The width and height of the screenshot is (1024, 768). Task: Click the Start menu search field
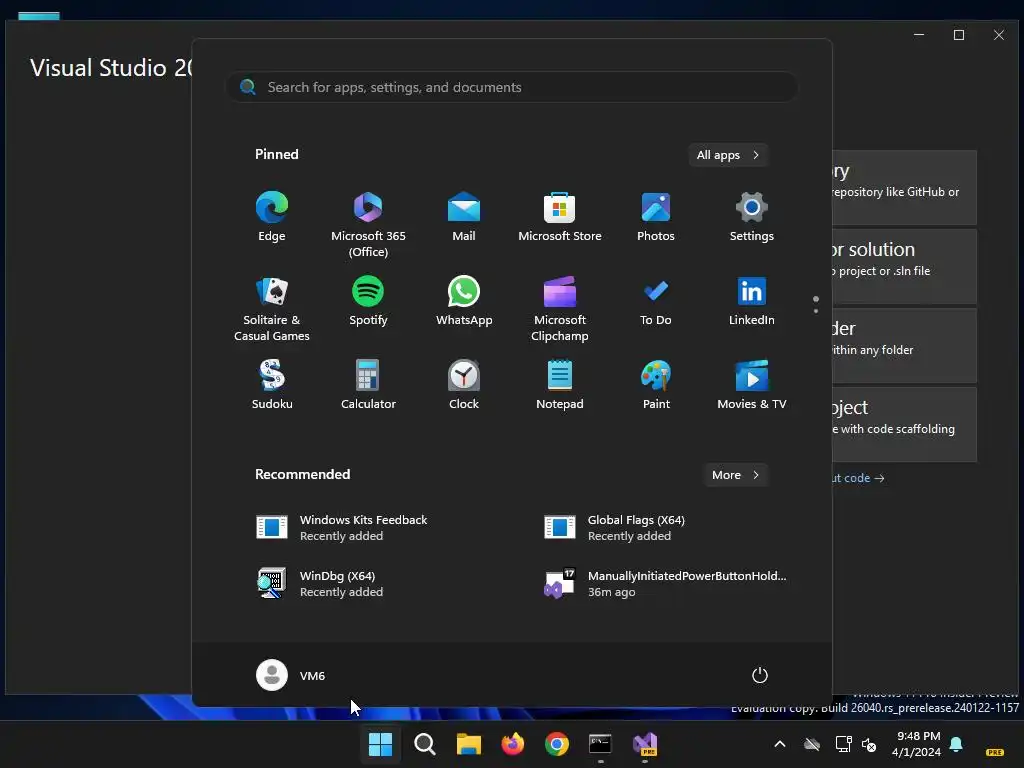click(x=512, y=88)
